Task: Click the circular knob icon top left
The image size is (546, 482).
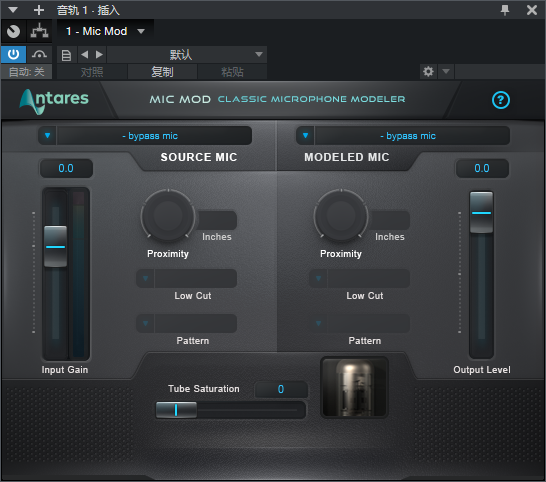Action: (13, 31)
